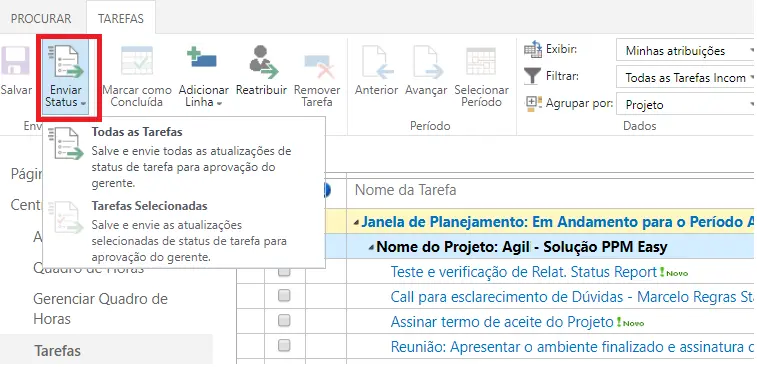This screenshot has width=757, height=367.
Task: Open the Agrupar por Projeto dropdown
Action: (x=686, y=104)
